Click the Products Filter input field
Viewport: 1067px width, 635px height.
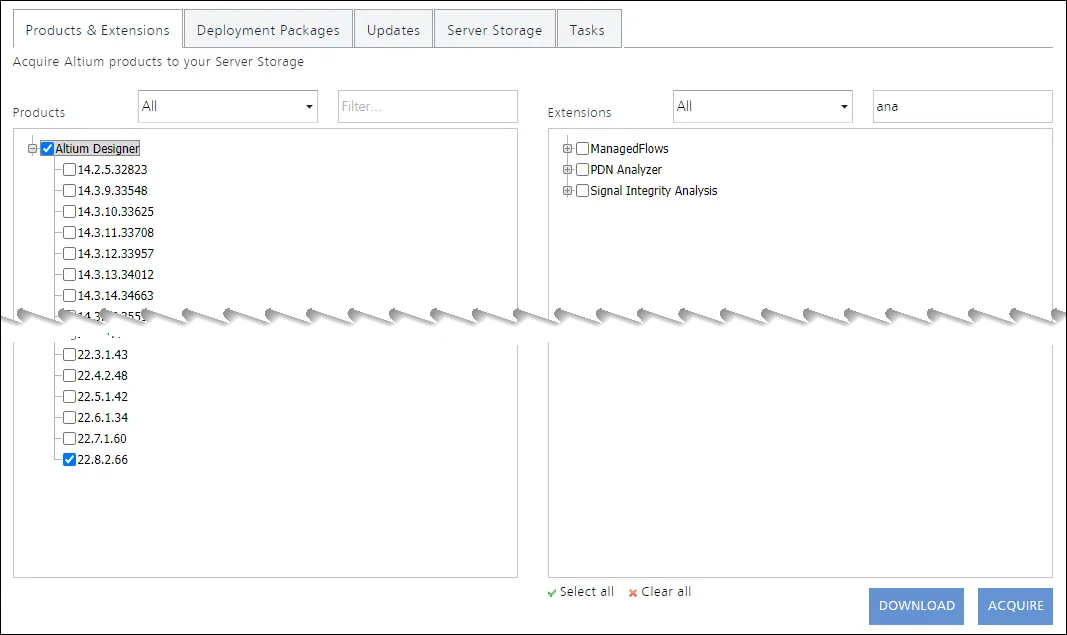(427, 106)
